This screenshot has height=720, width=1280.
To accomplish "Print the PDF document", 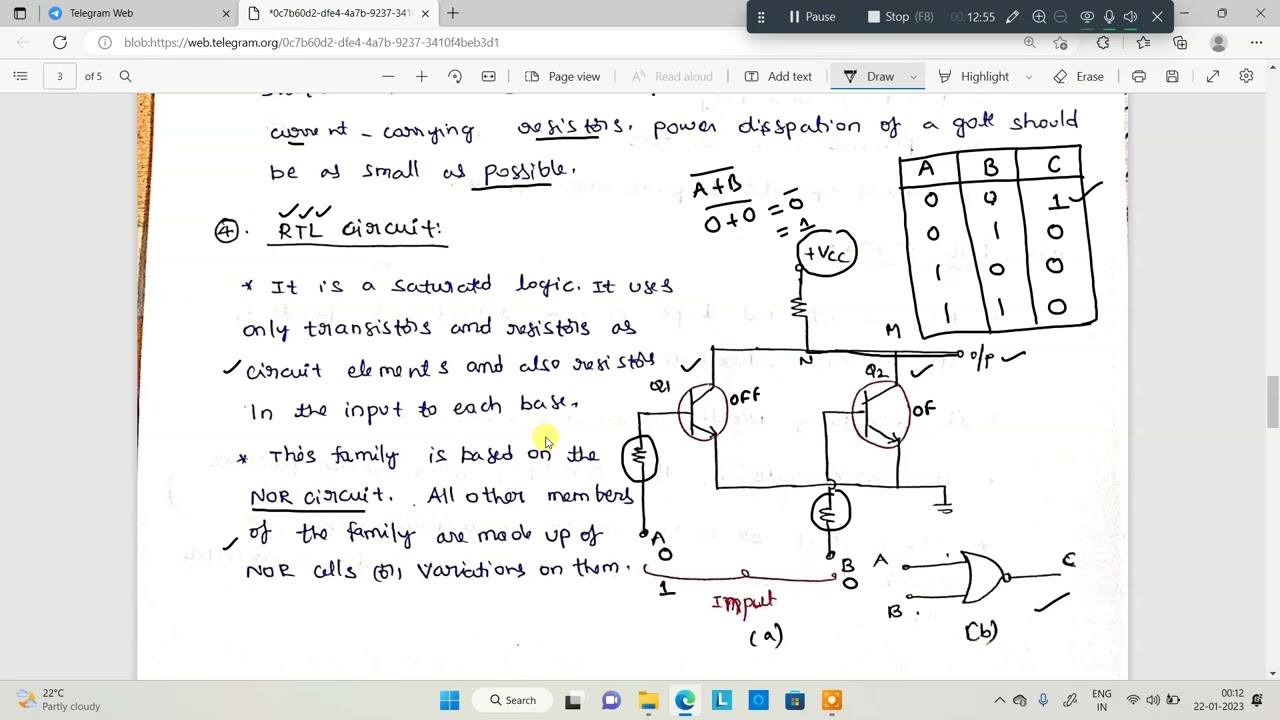I will (1138, 76).
